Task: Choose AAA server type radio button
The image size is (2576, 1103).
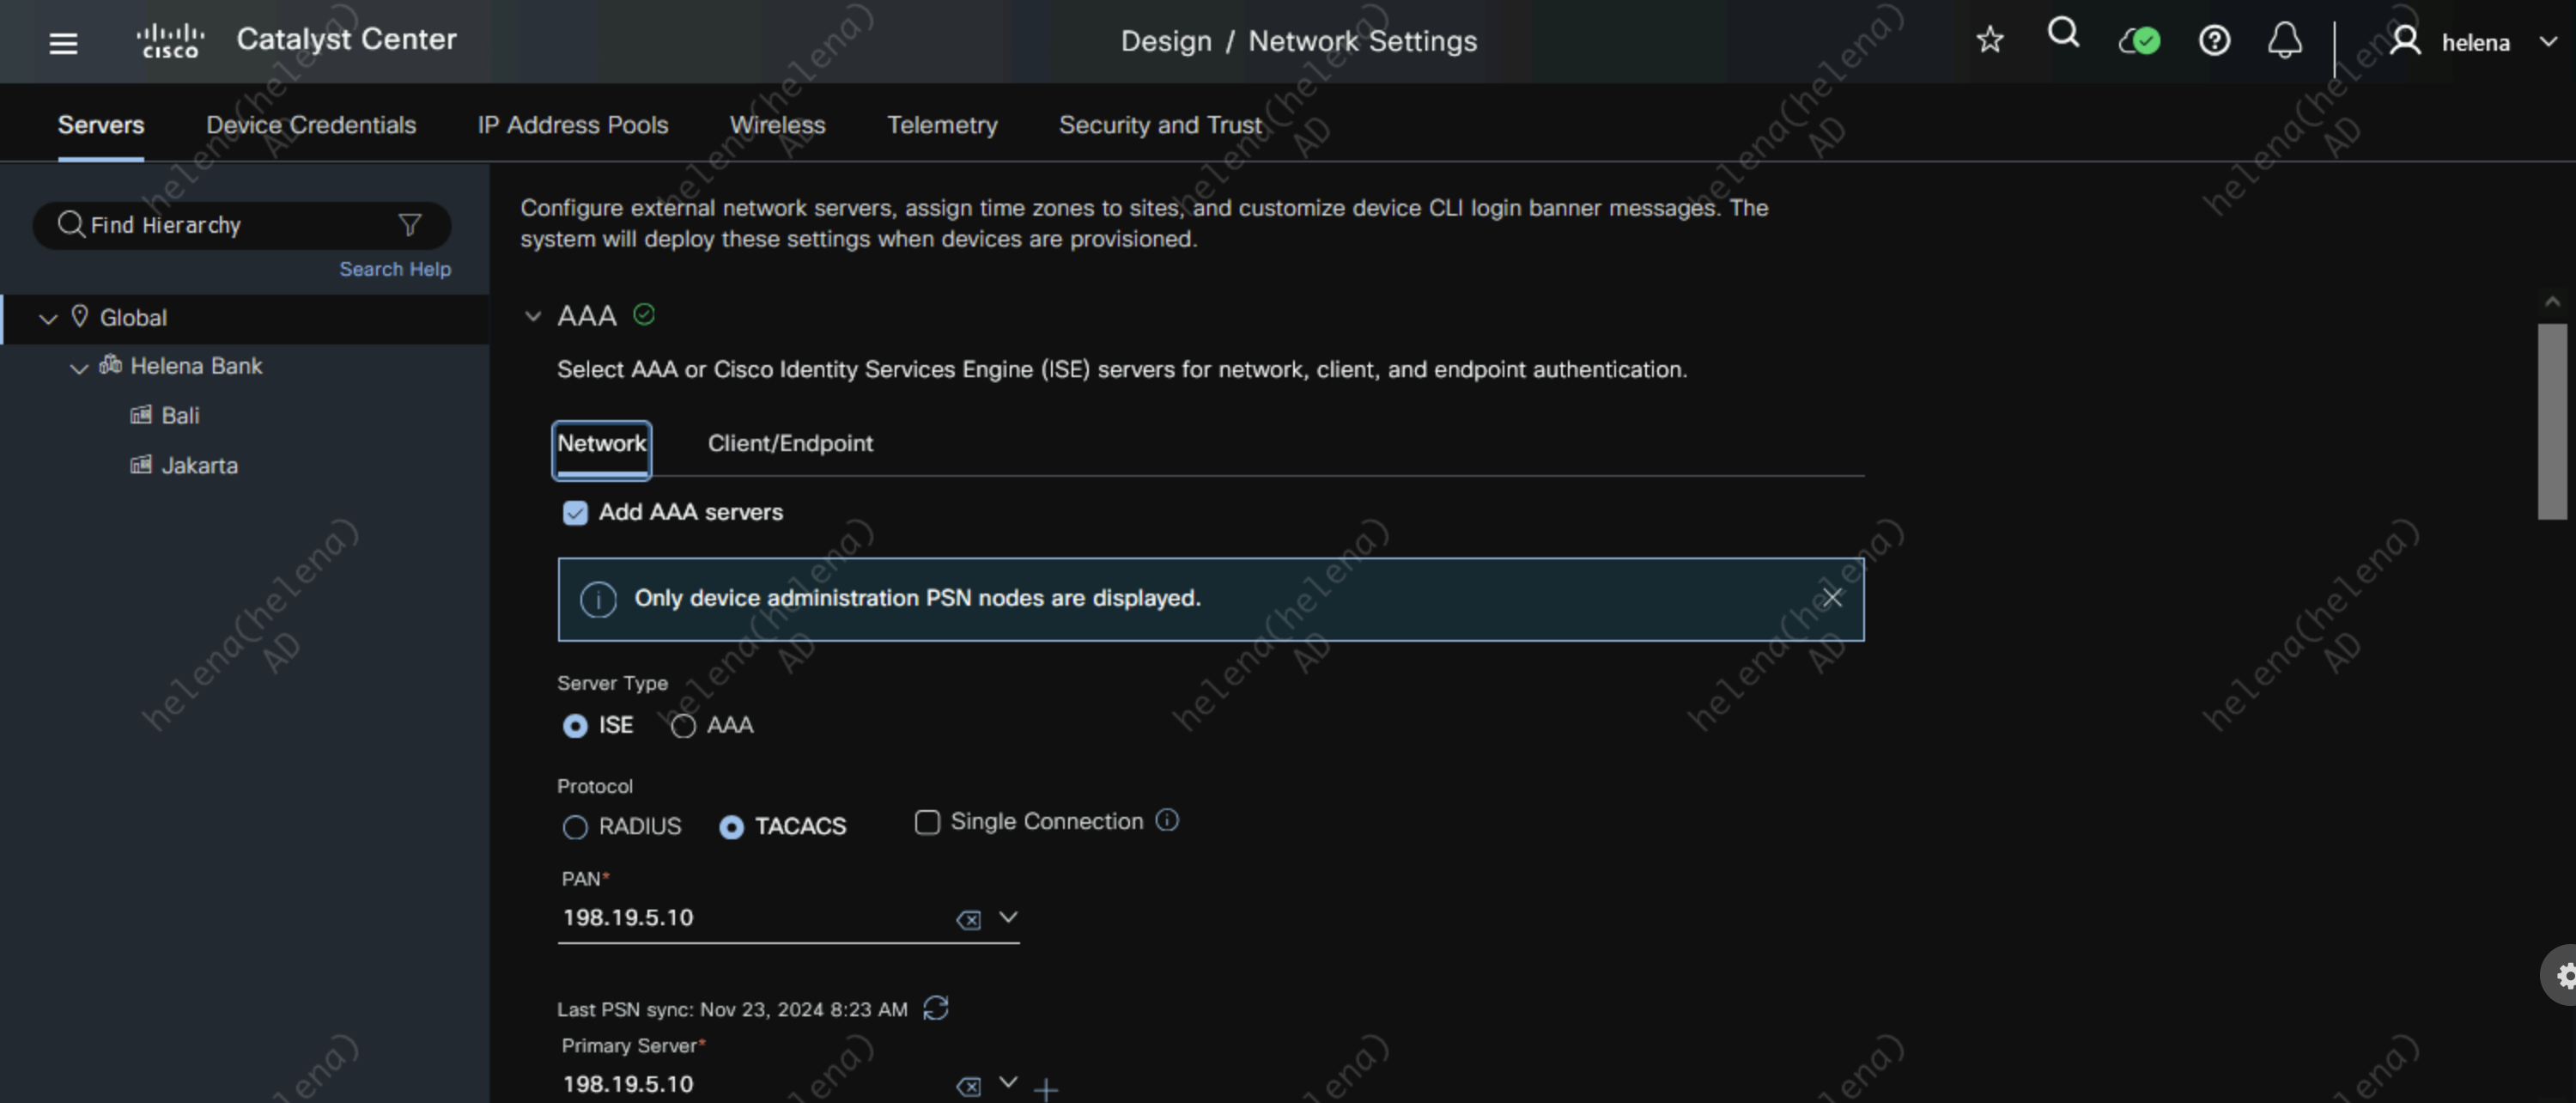Action: (683, 726)
